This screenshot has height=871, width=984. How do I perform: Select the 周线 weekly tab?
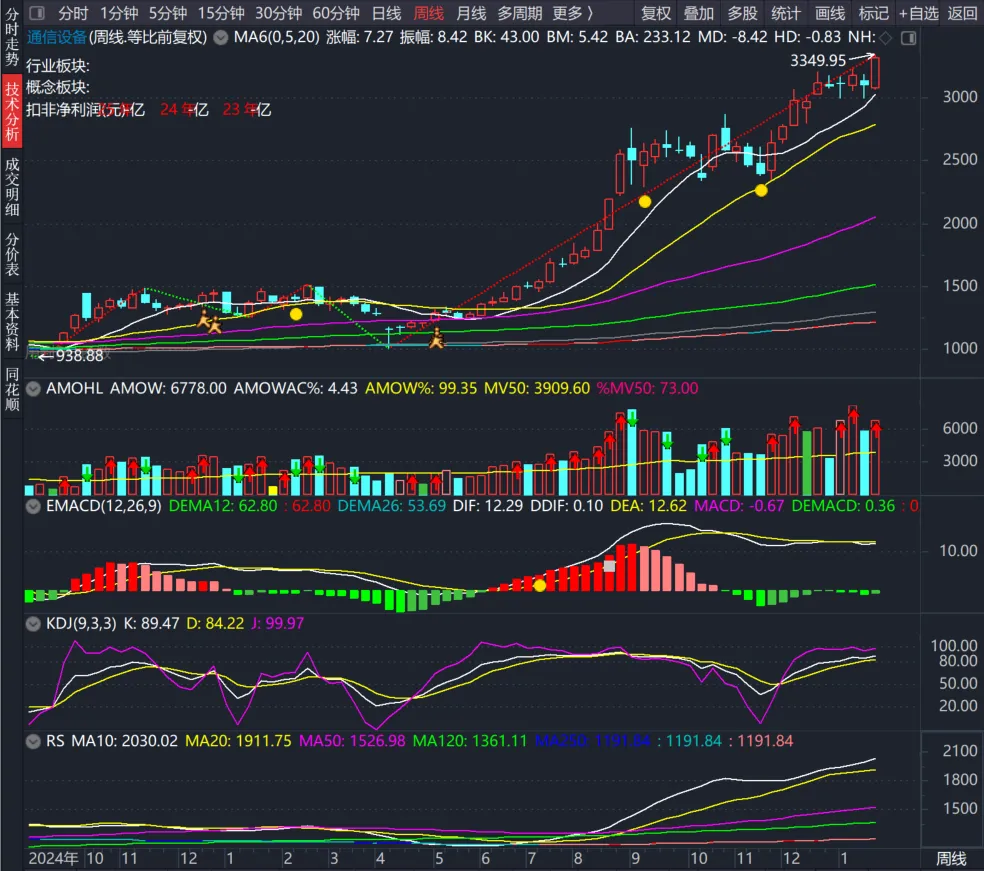tap(429, 13)
